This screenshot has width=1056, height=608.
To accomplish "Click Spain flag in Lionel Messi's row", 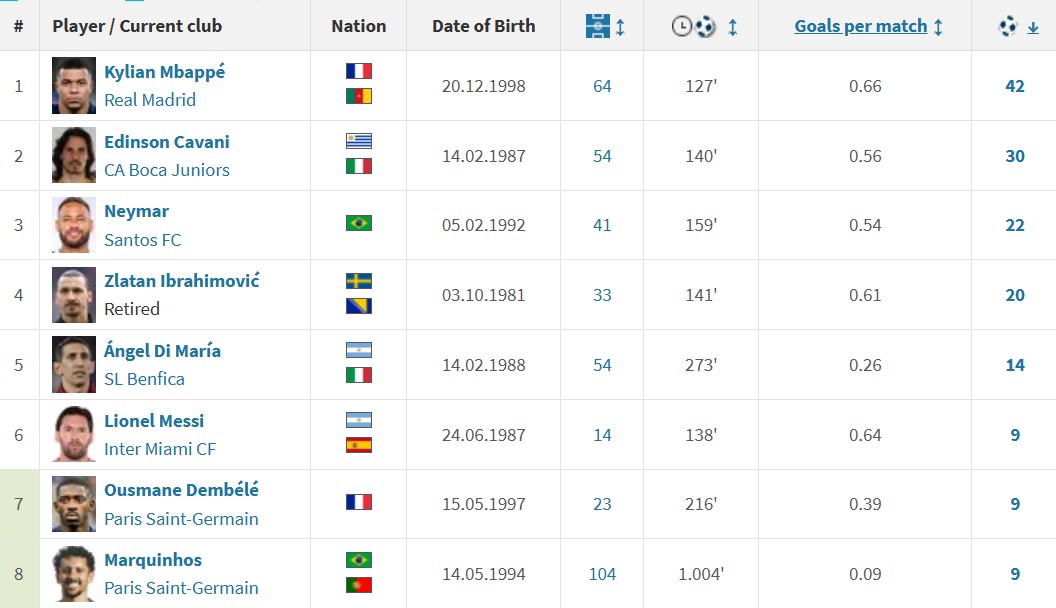I will click(359, 445).
